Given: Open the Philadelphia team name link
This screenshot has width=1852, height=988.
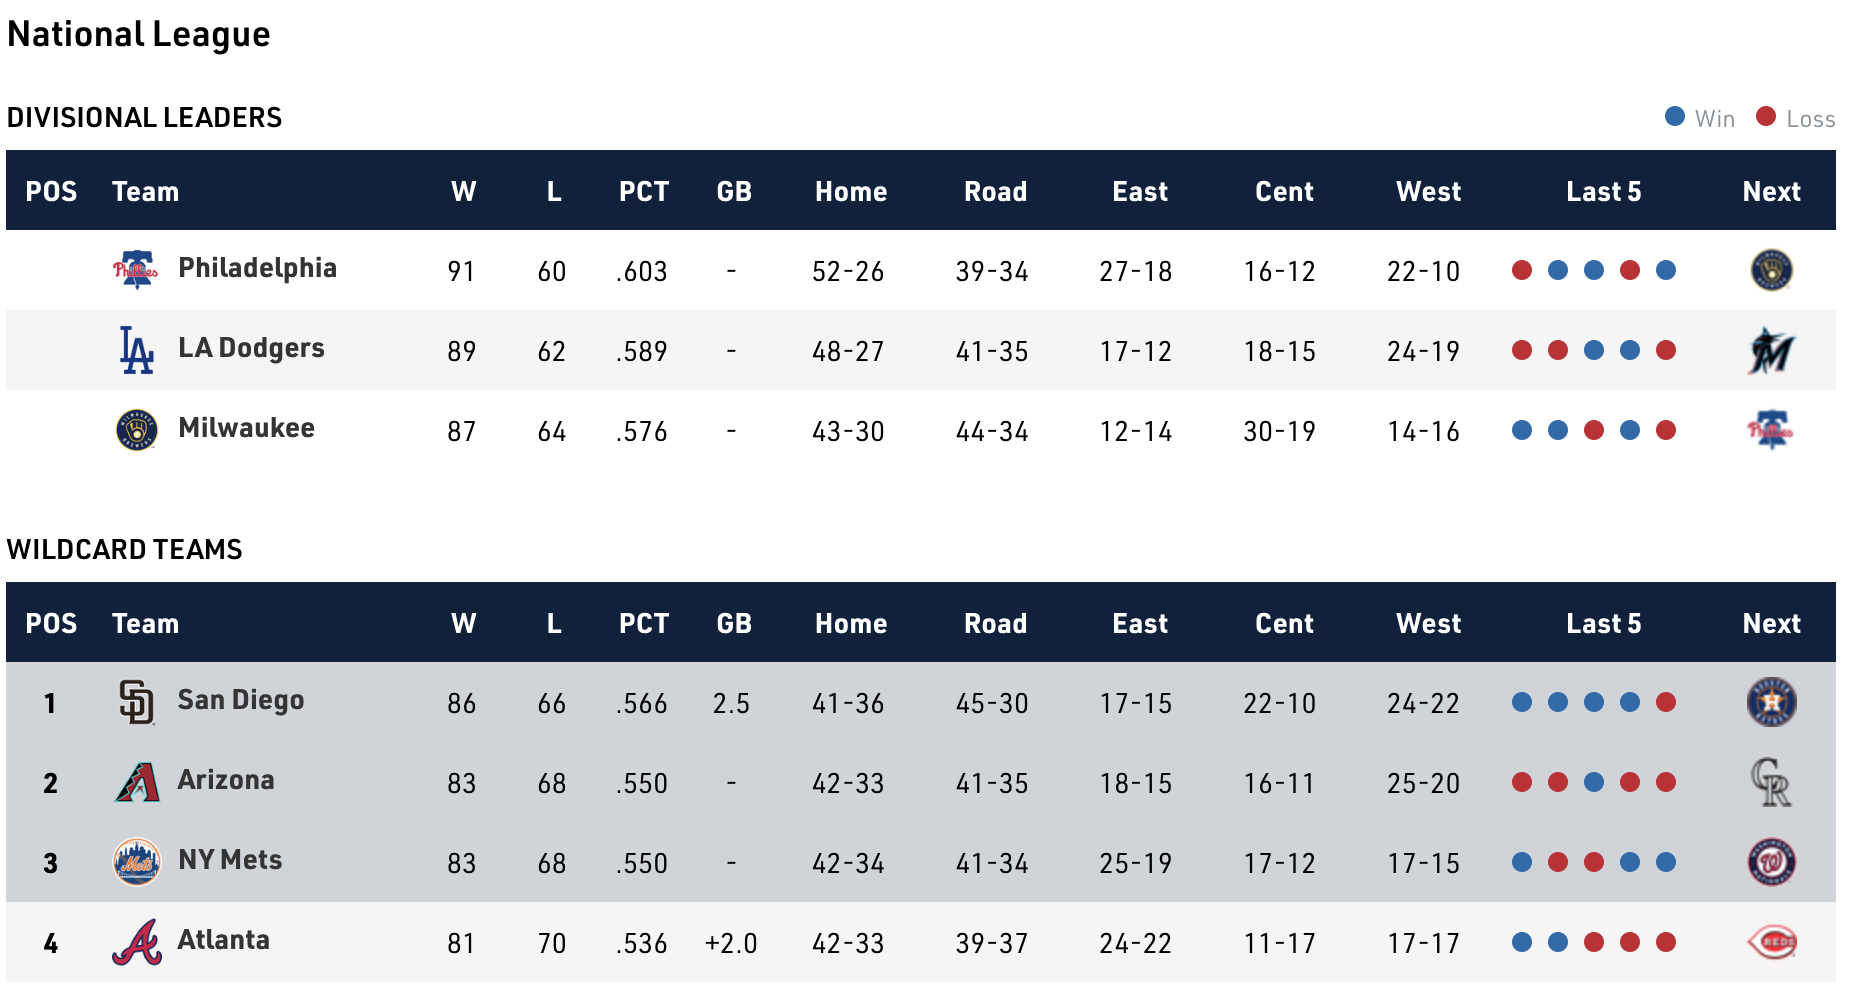Looking at the screenshot, I should (257, 268).
